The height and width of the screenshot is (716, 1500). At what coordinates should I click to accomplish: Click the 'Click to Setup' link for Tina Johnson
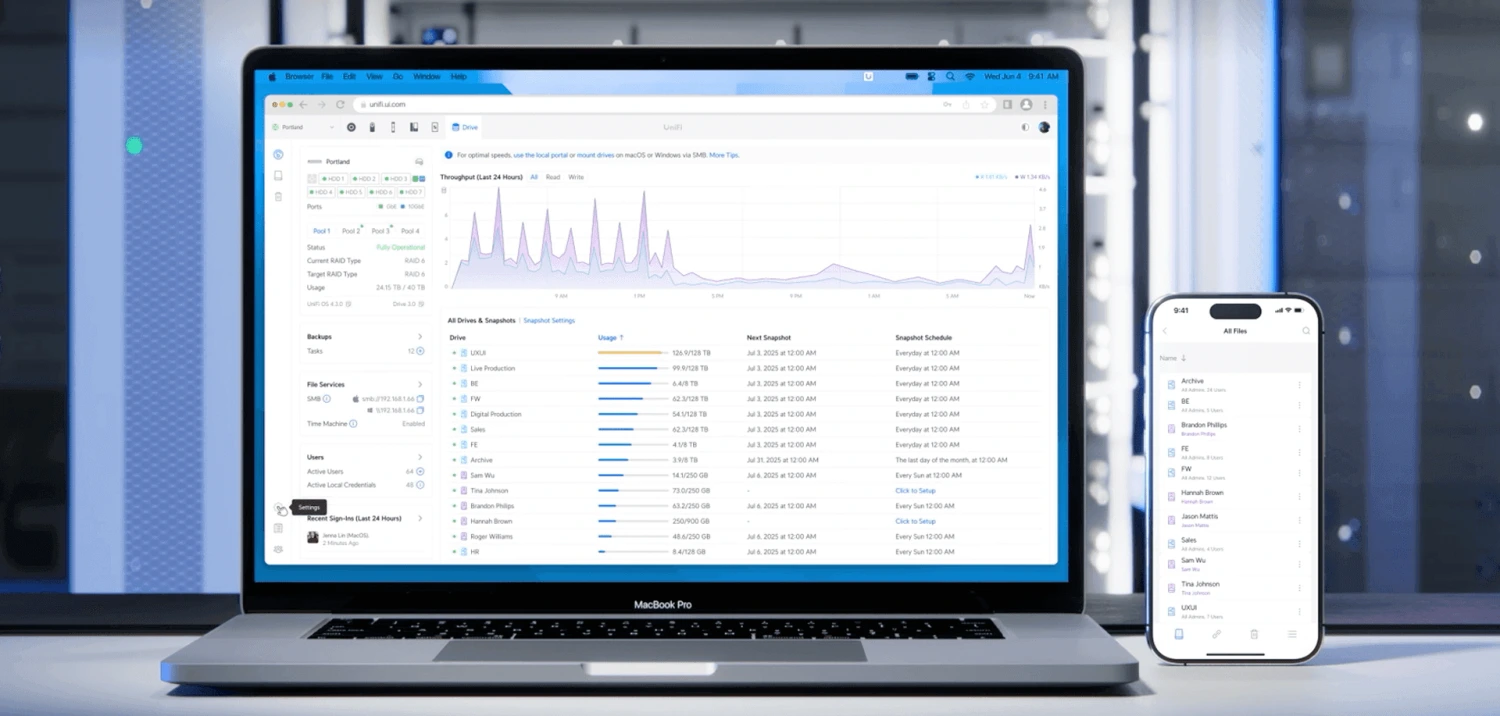click(915, 491)
